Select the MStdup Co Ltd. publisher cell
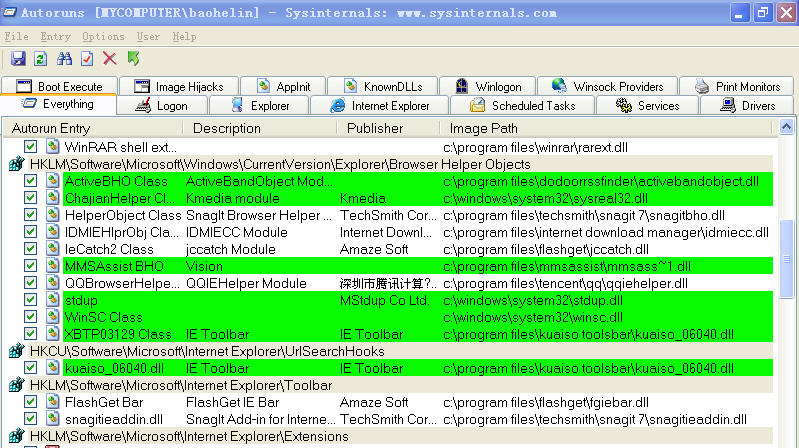Viewport: 799px width, 448px height. (385, 300)
